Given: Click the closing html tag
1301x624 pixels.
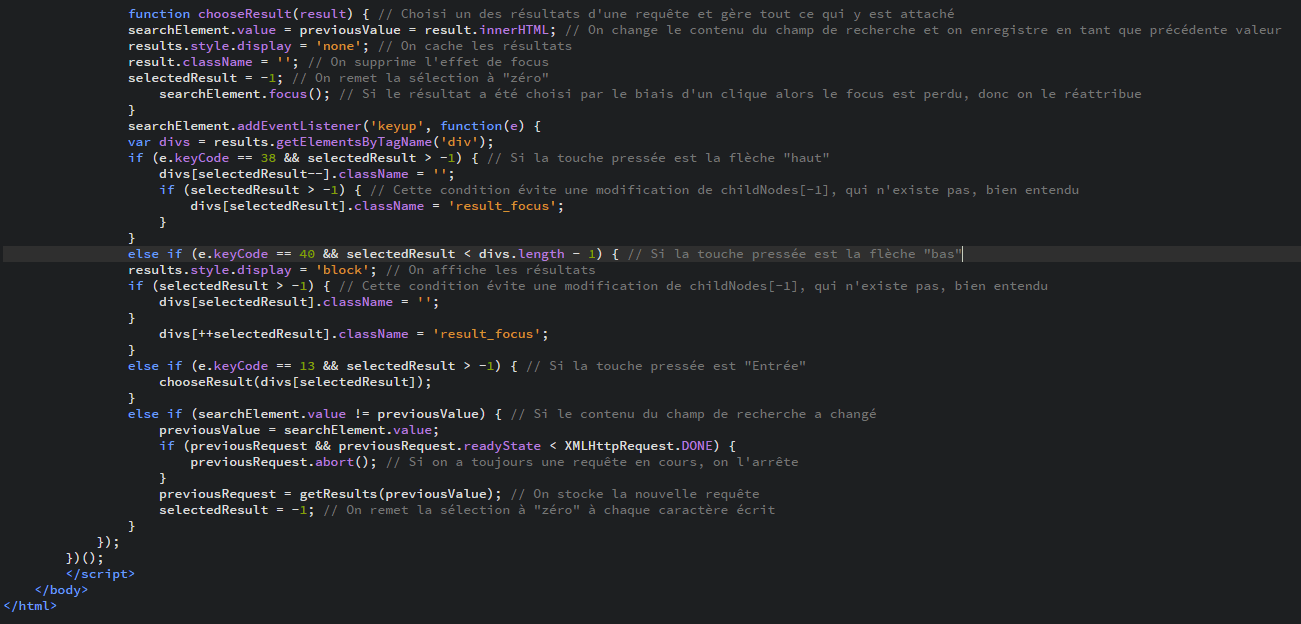Looking at the screenshot, I should point(29,605).
